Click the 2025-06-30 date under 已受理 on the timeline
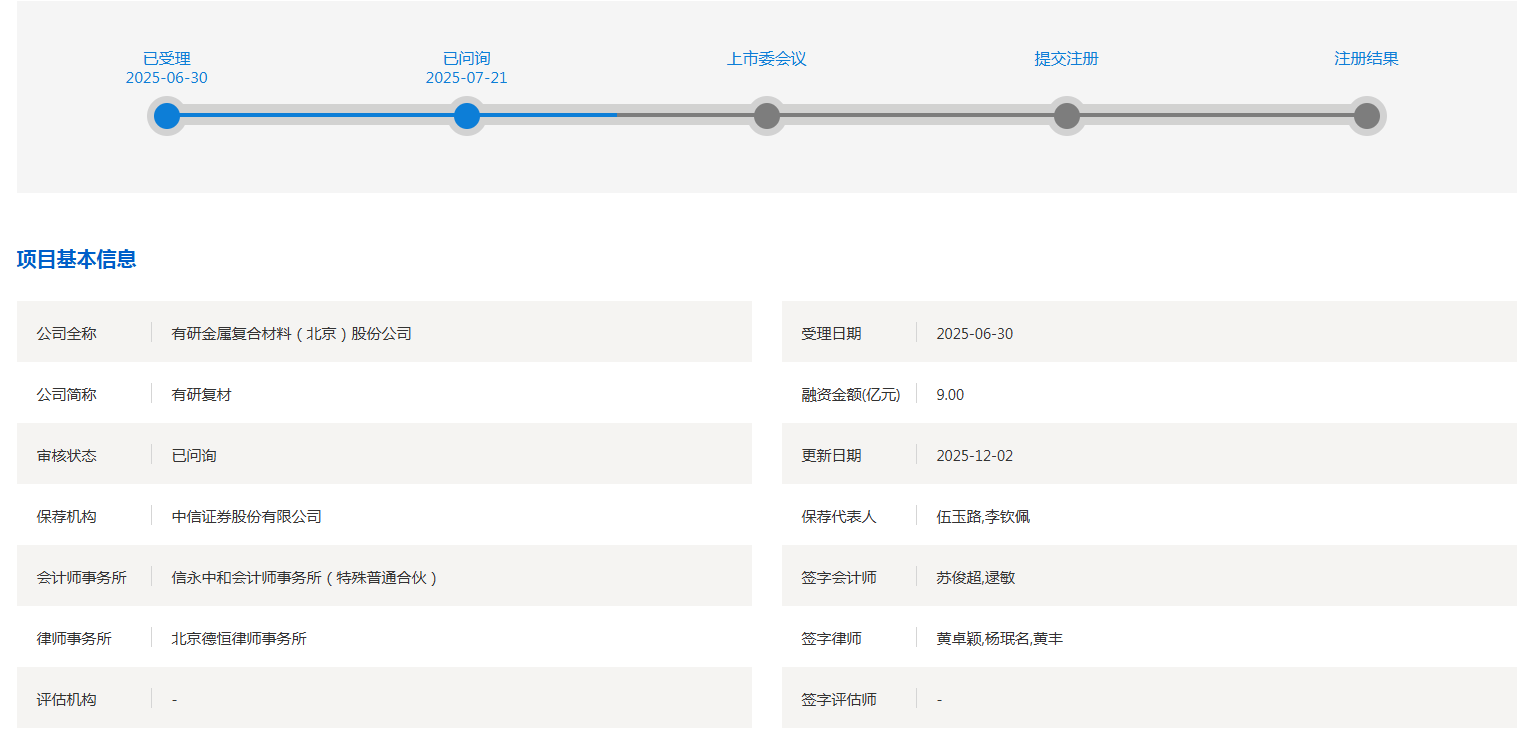The height and width of the screenshot is (738, 1525). (x=167, y=78)
